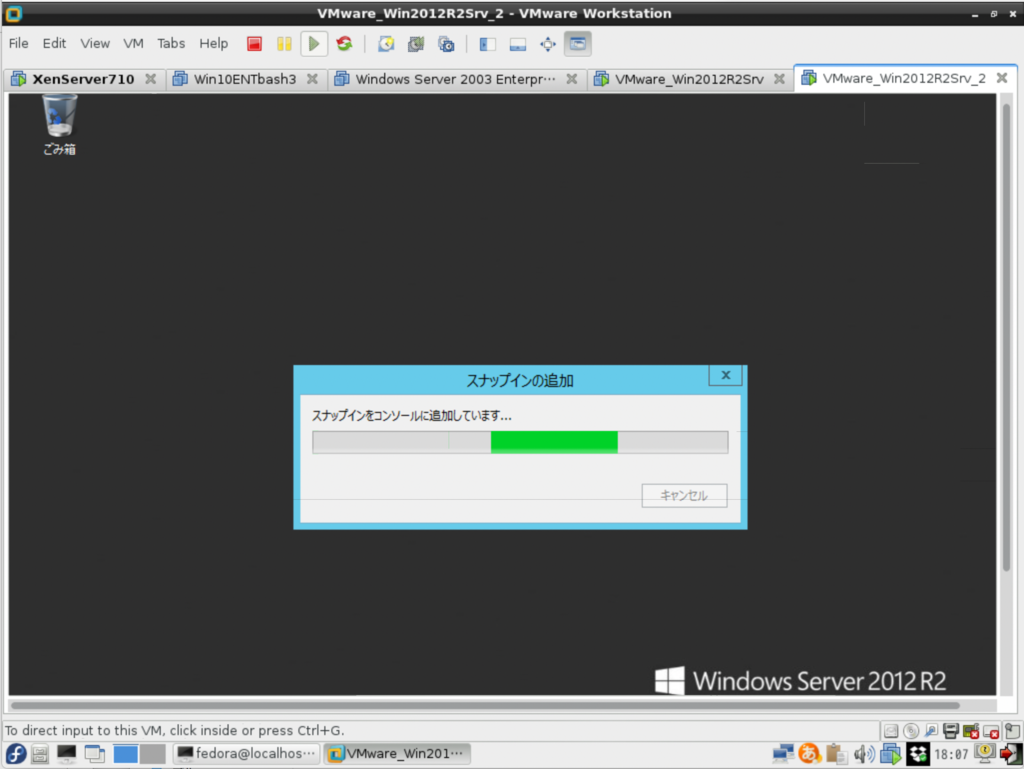
Task: Switch to the VMware_Win2012R2Srv tab
Action: pyautogui.click(x=689, y=79)
